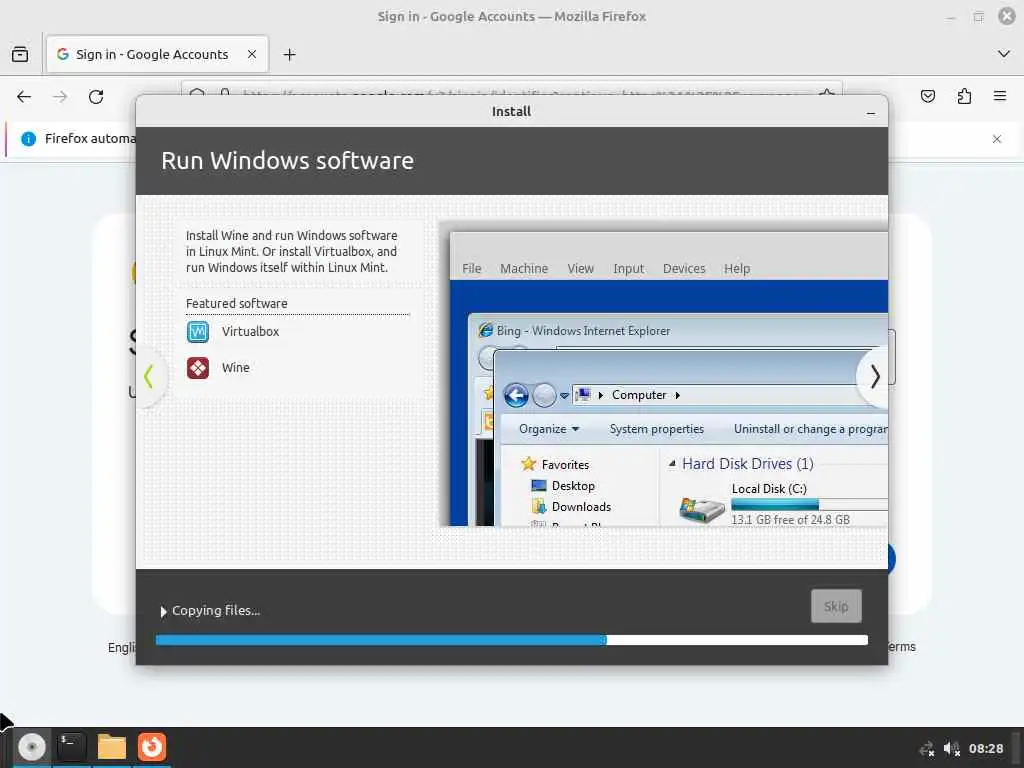Viewport: 1024px width, 768px height.
Task: Dismiss the Firefox automation notification bar
Action: click(x=997, y=139)
